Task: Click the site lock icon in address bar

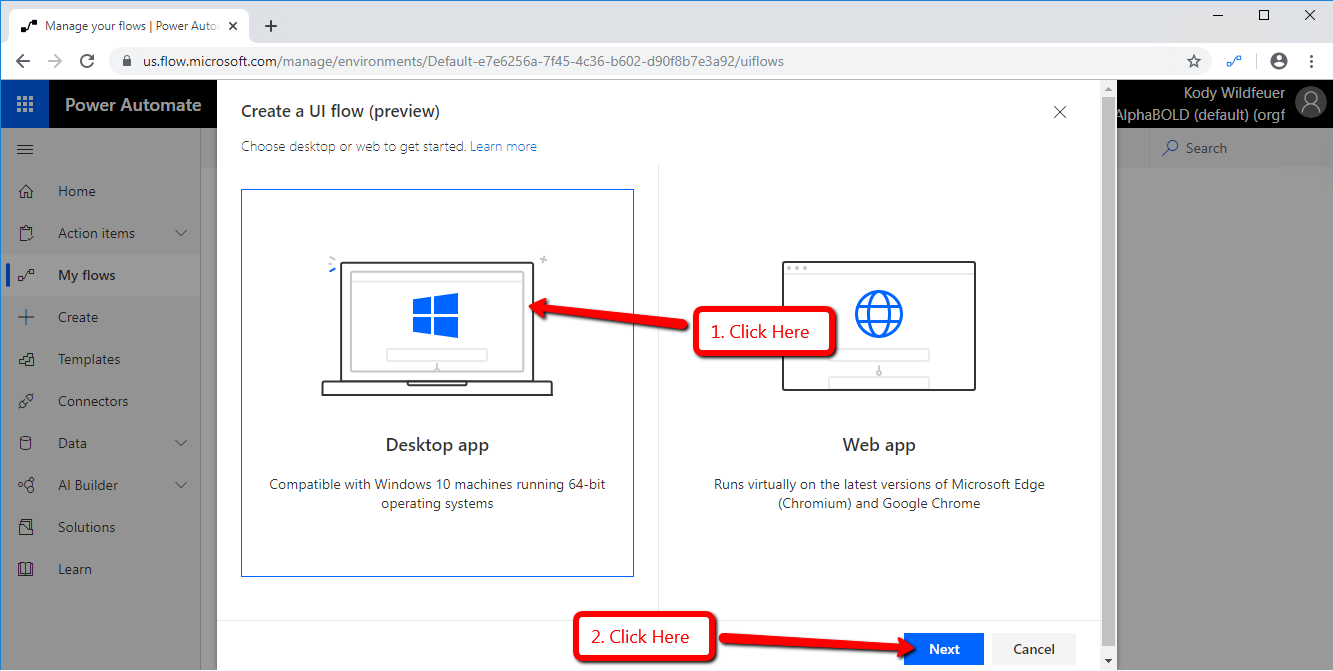Action: pos(126,61)
